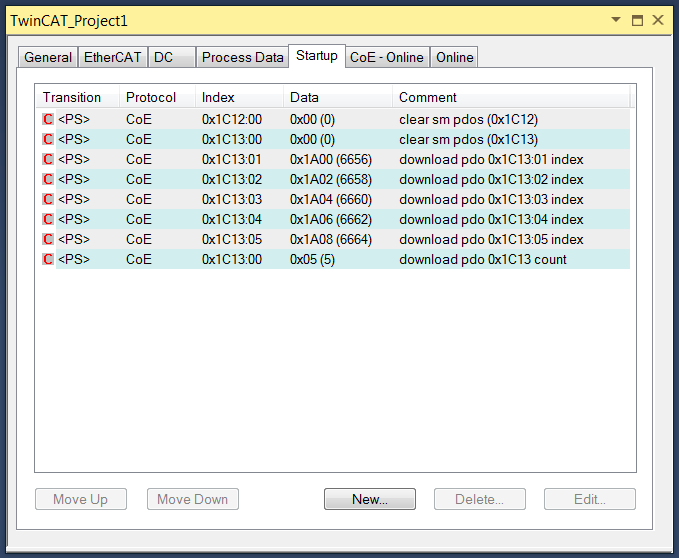This screenshot has height=558, width=679.
Task: Click the Comment column header
Action: point(511,97)
